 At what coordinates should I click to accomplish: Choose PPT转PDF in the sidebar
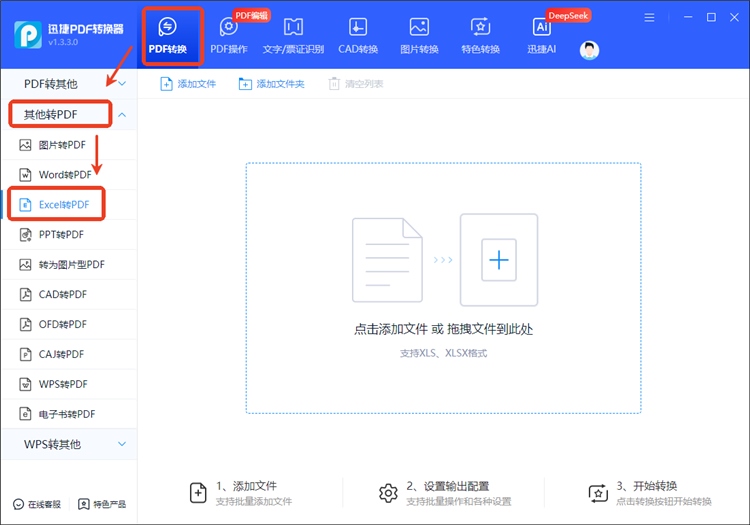(69, 235)
